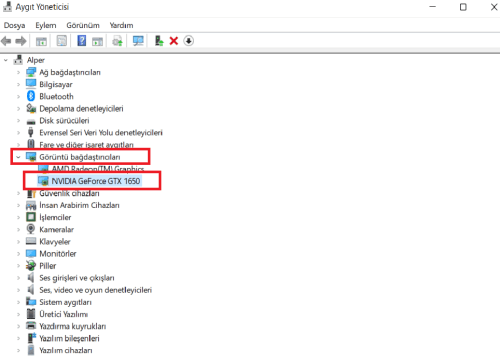The height and width of the screenshot is (363, 500).
Task: Expand the Monitörler category
Action: point(19,254)
